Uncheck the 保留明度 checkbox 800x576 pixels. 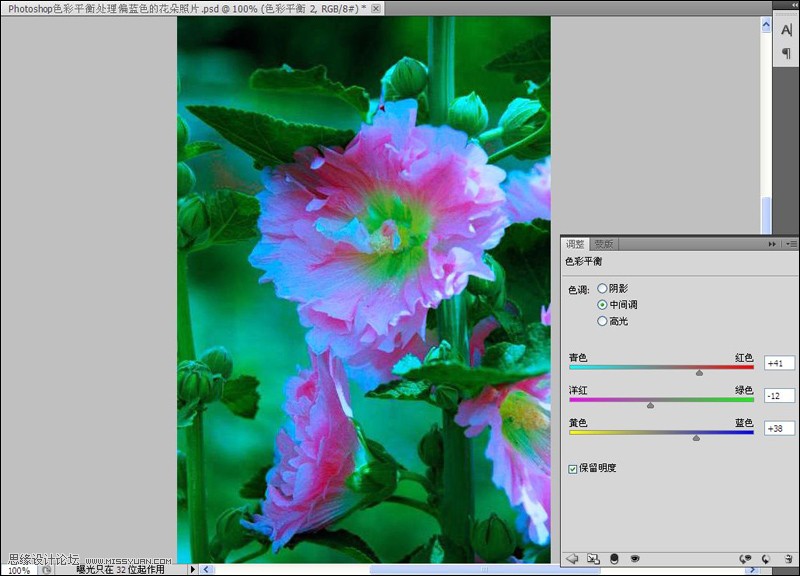573,466
